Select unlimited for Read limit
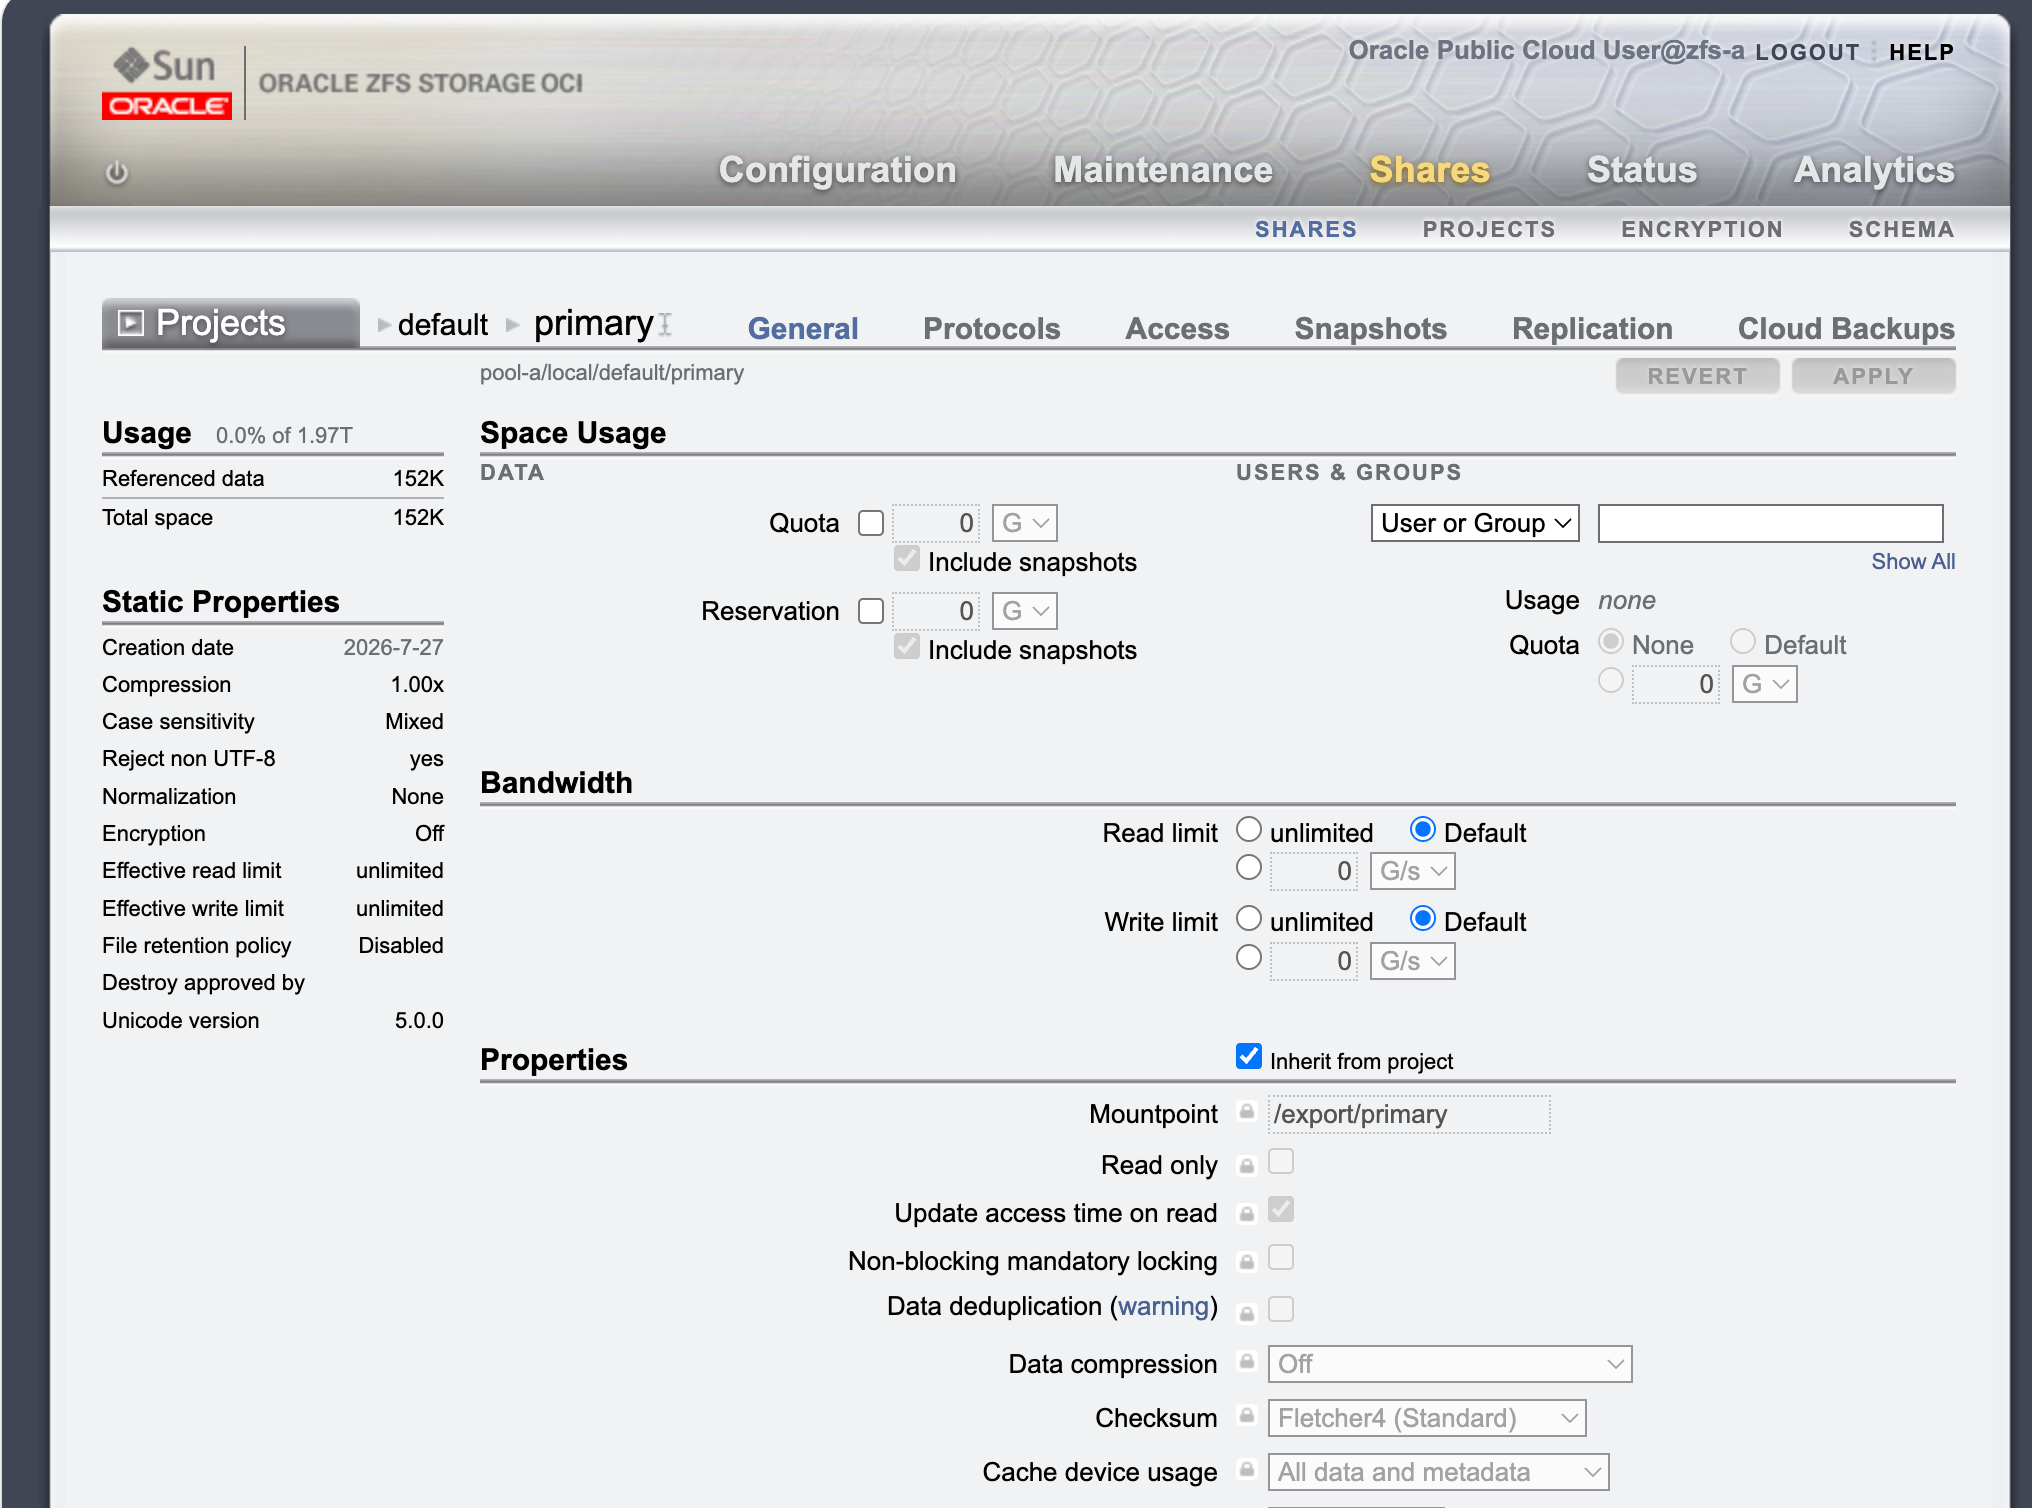This screenshot has width=2032, height=1508. click(x=1249, y=829)
